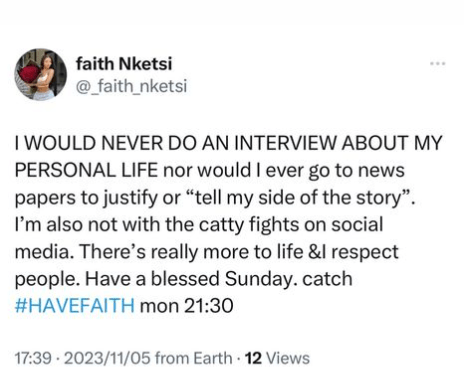Viewport: 464px width, 372px height.
Task: Open the three-dot more options menu
Action: pyautogui.click(x=438, y=63)
